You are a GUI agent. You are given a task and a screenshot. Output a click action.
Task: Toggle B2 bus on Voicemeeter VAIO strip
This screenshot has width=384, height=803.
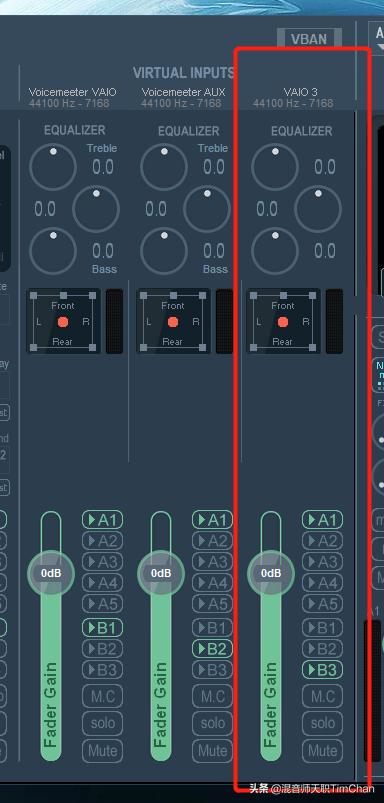pos(102,649)
